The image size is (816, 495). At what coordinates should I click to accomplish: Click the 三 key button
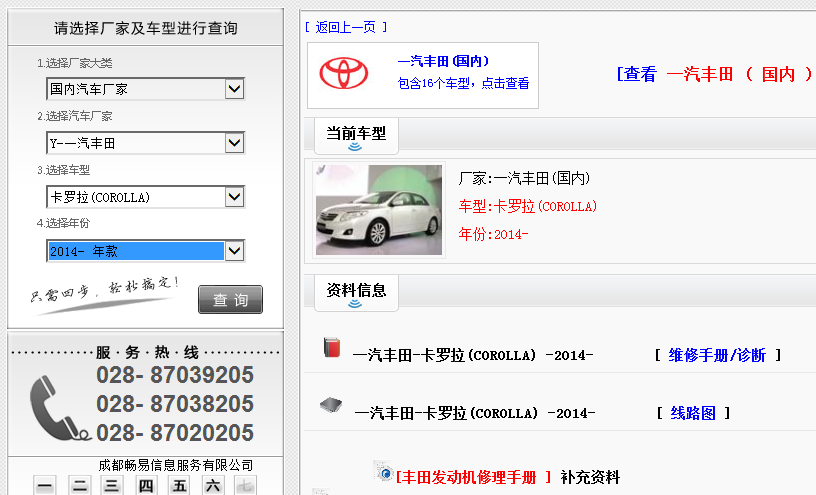pyautogui.click(x=112, y=486)
